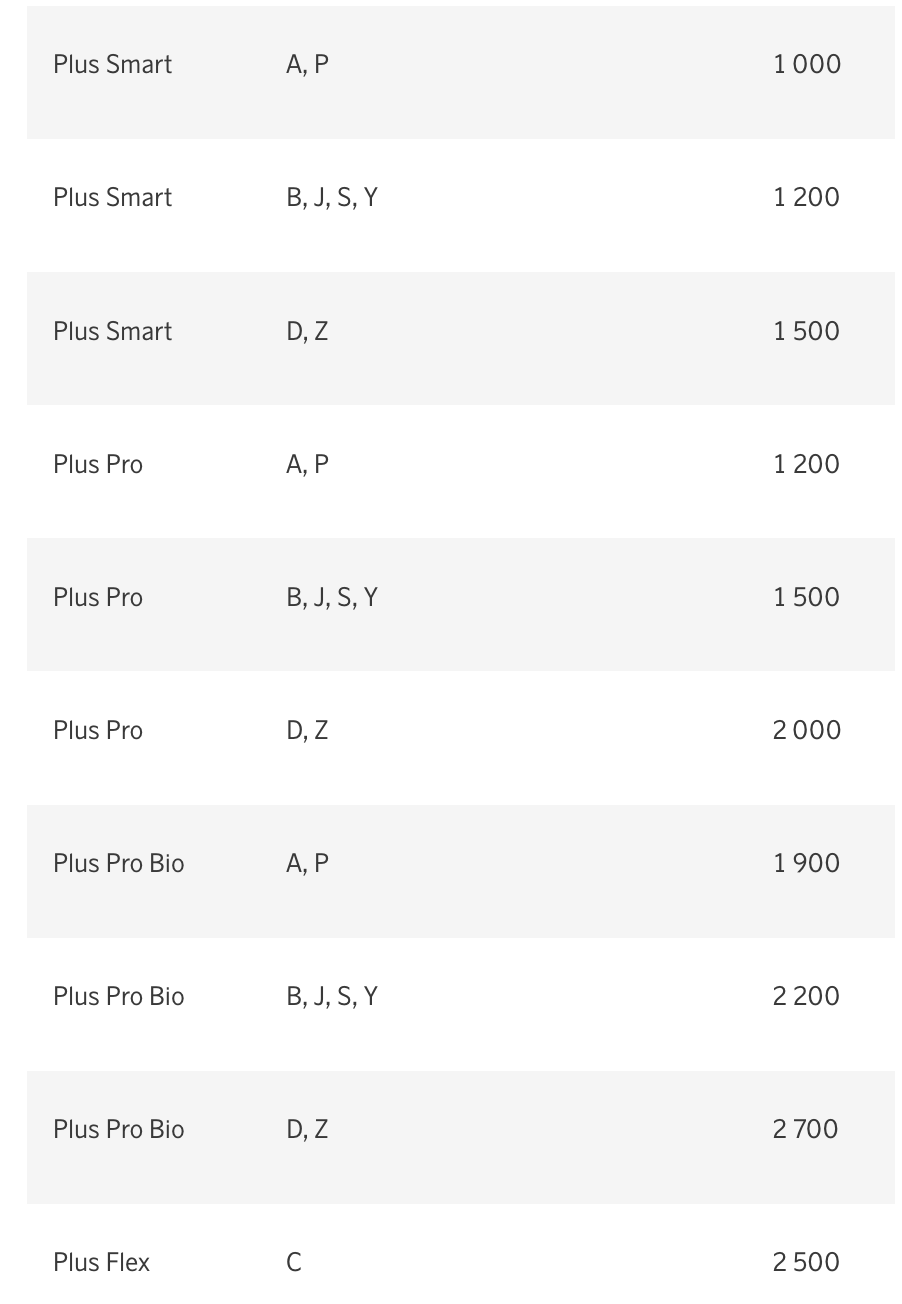
Task: Select the D, Z cell beside 2 700
Action: (x=307, y=1129)
